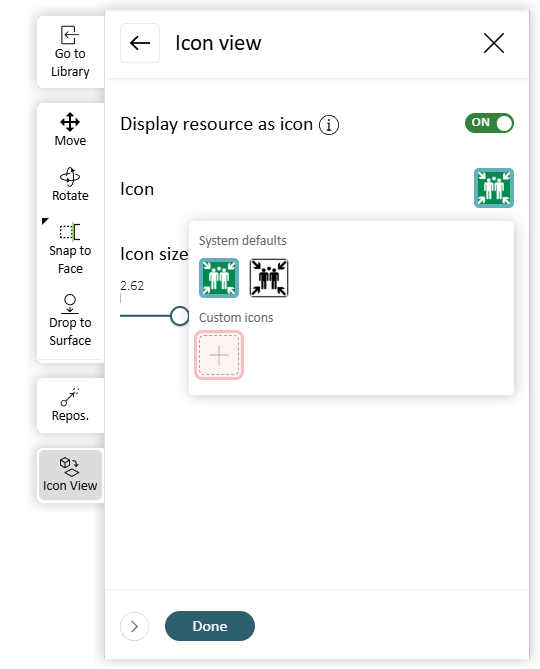
Task: Close the Icon view panel
Action: pos(494,43)
